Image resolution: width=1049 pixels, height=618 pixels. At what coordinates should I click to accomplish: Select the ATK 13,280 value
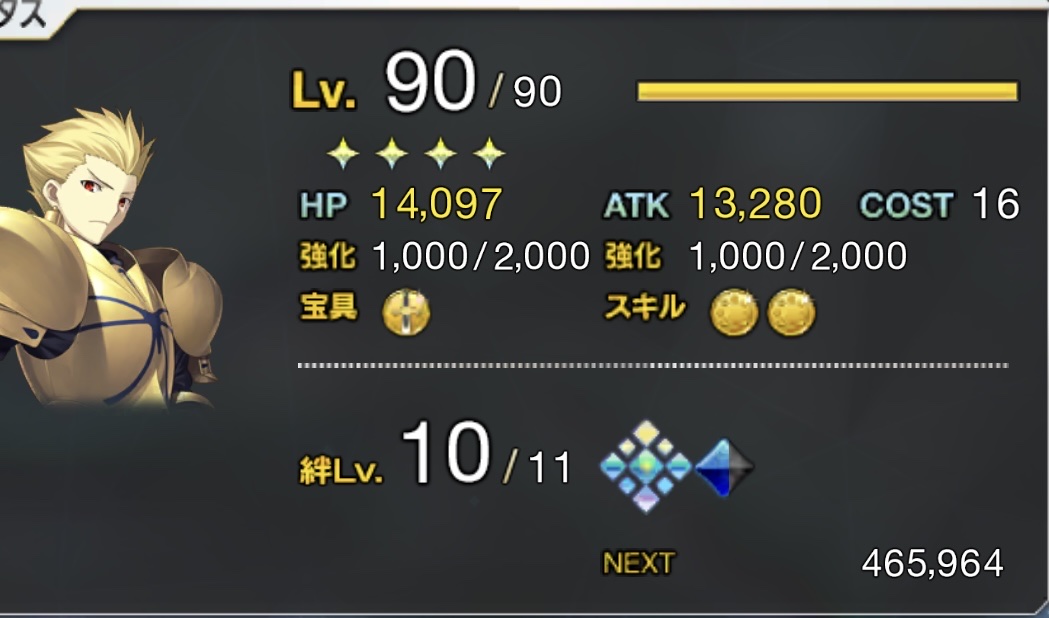click(755, 204)
